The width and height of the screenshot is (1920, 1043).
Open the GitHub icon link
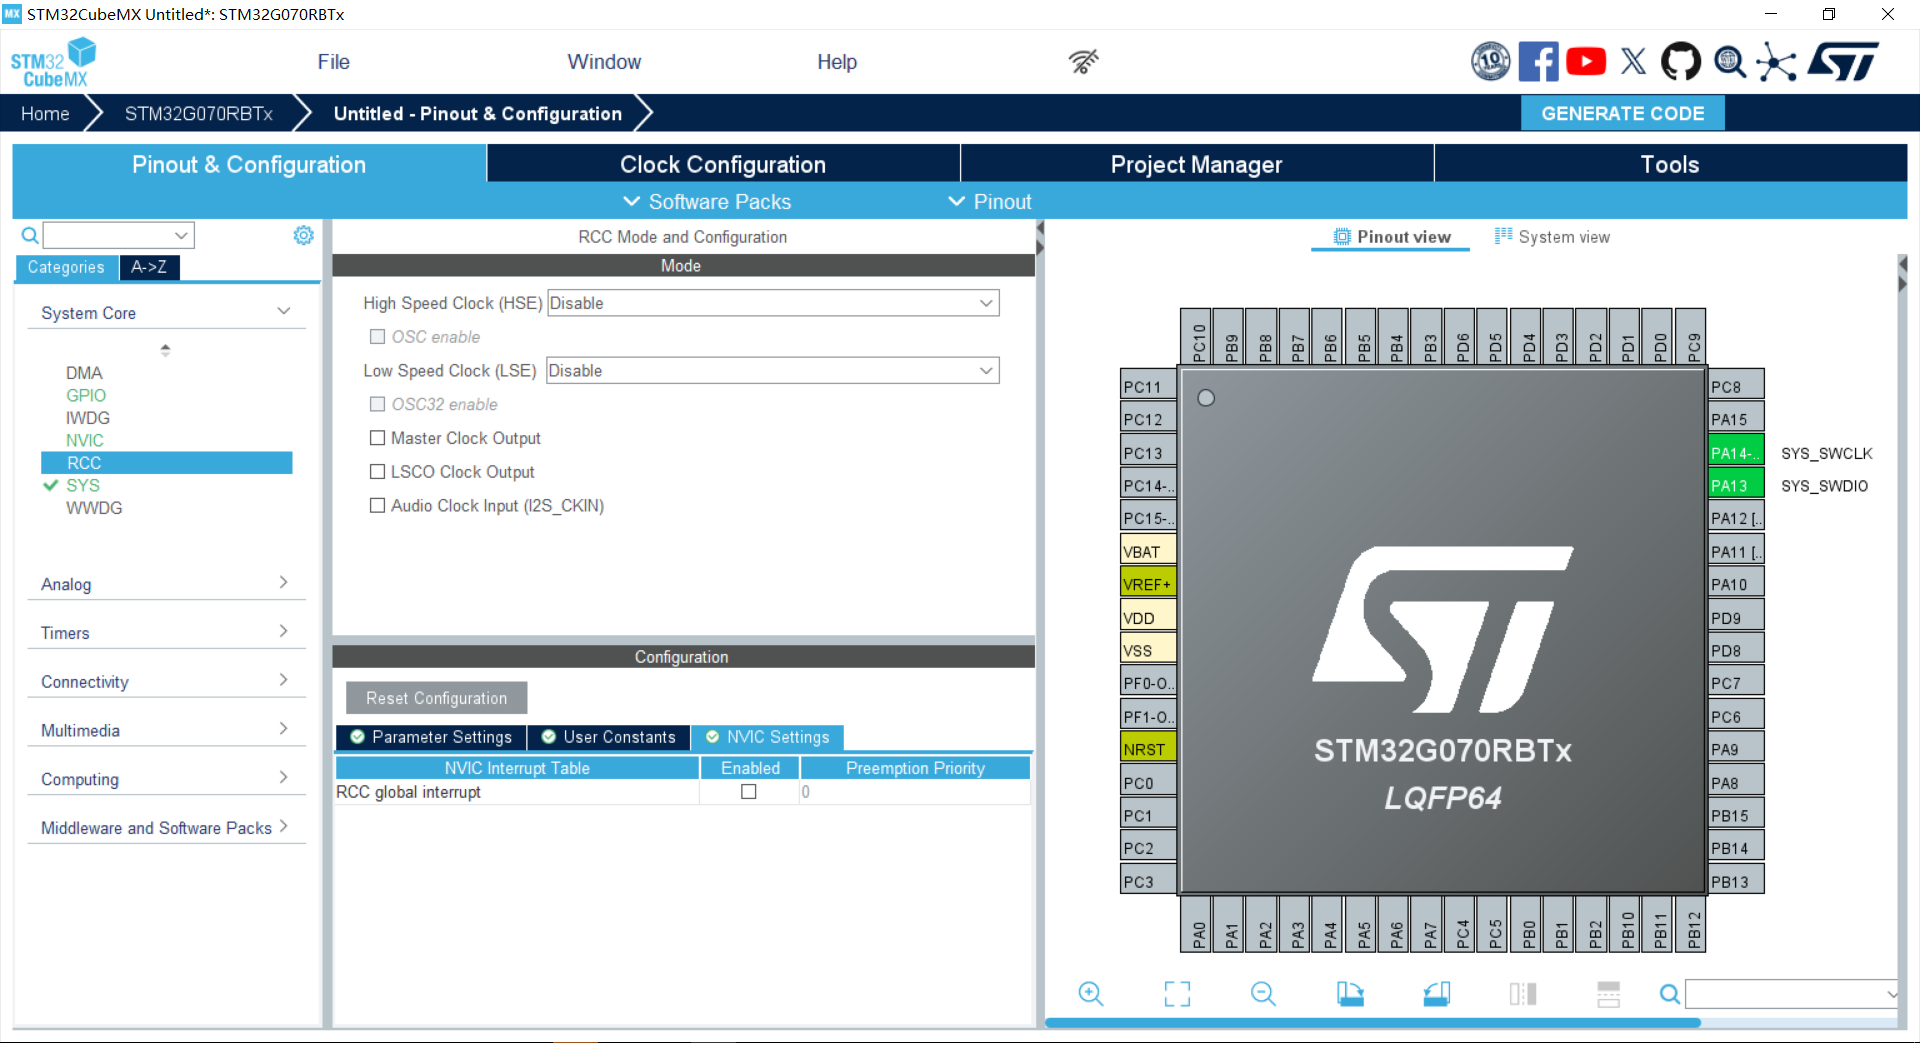point(1680,62)
